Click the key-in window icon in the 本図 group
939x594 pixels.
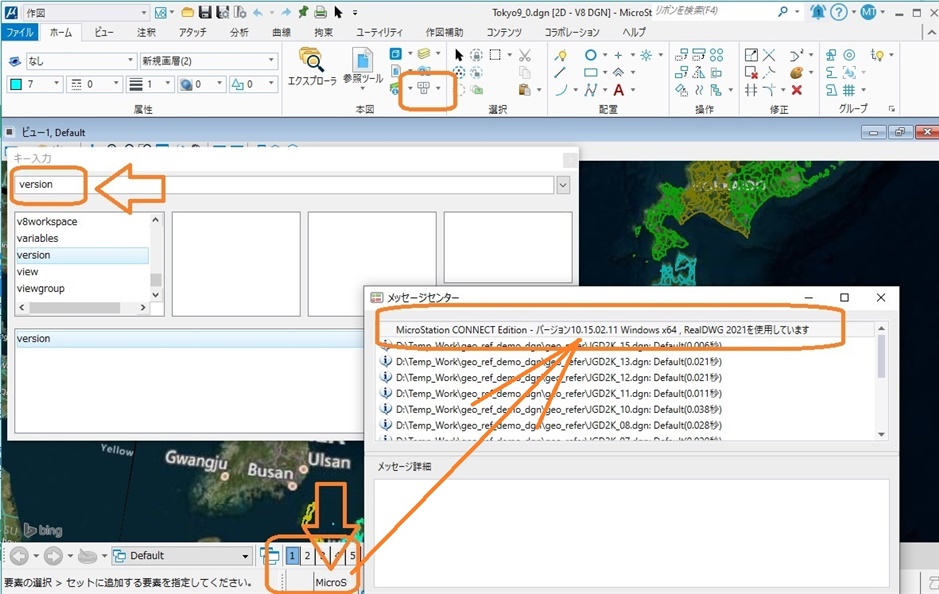423,89
